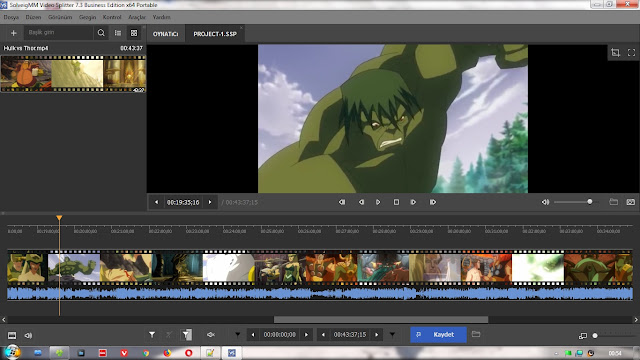
Task: Jump to next marker in player
Action: (x=433, y=202)
